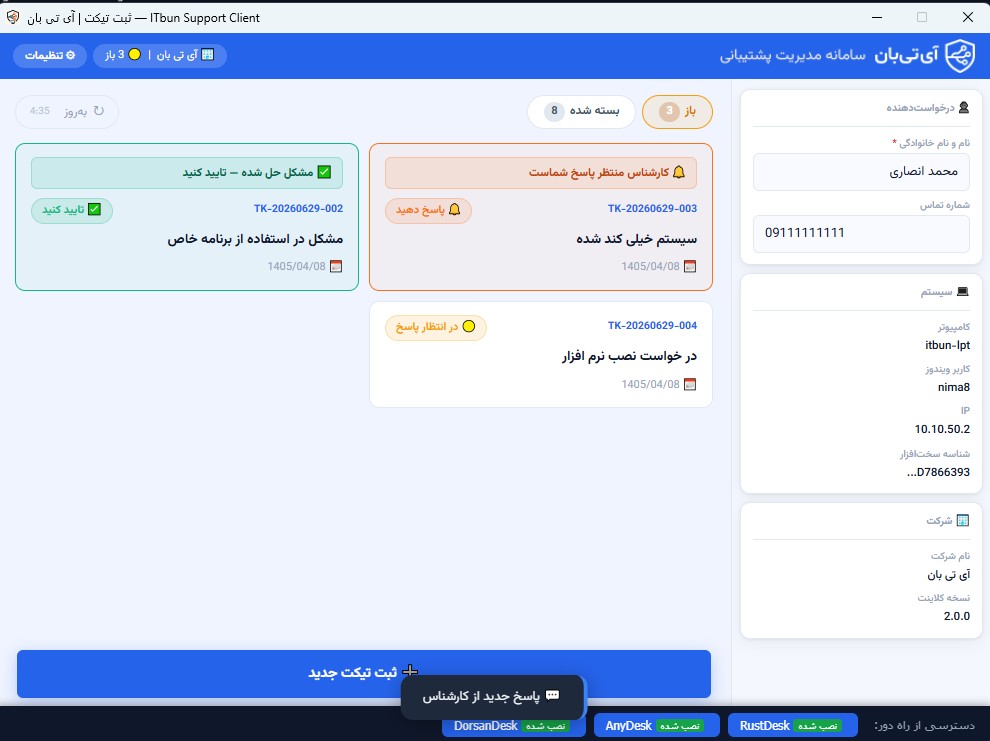Click calendar icon on ticket TK-20260629-002
The height and width of the screenshot is (741, 990).
click(x=336, y=266)
